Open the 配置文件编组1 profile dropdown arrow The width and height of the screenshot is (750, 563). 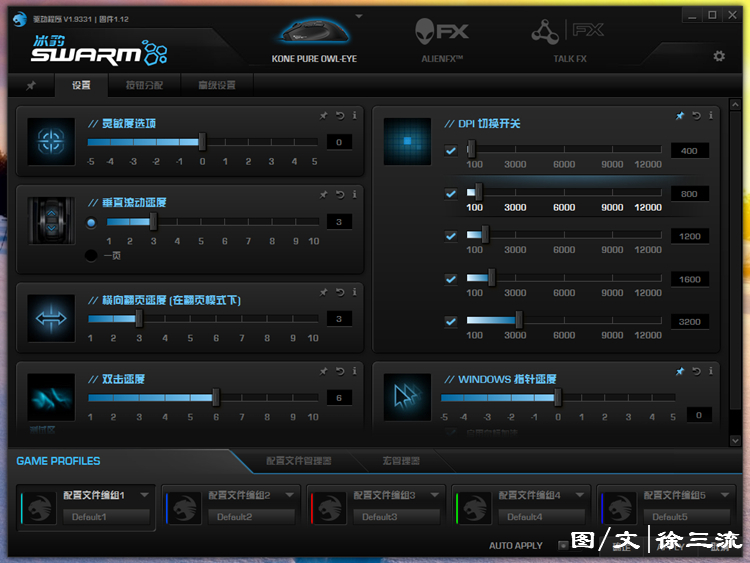pos(145,495)
